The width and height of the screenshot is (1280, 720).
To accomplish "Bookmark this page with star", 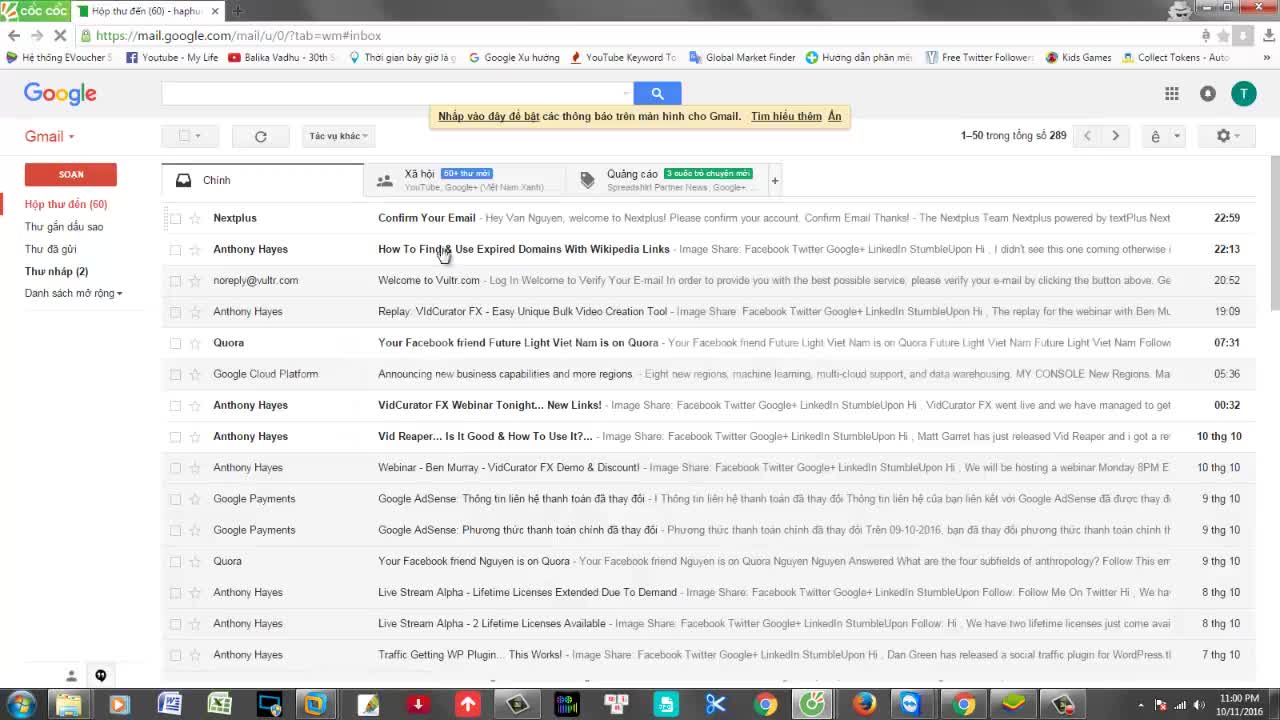I will 1223,35.
